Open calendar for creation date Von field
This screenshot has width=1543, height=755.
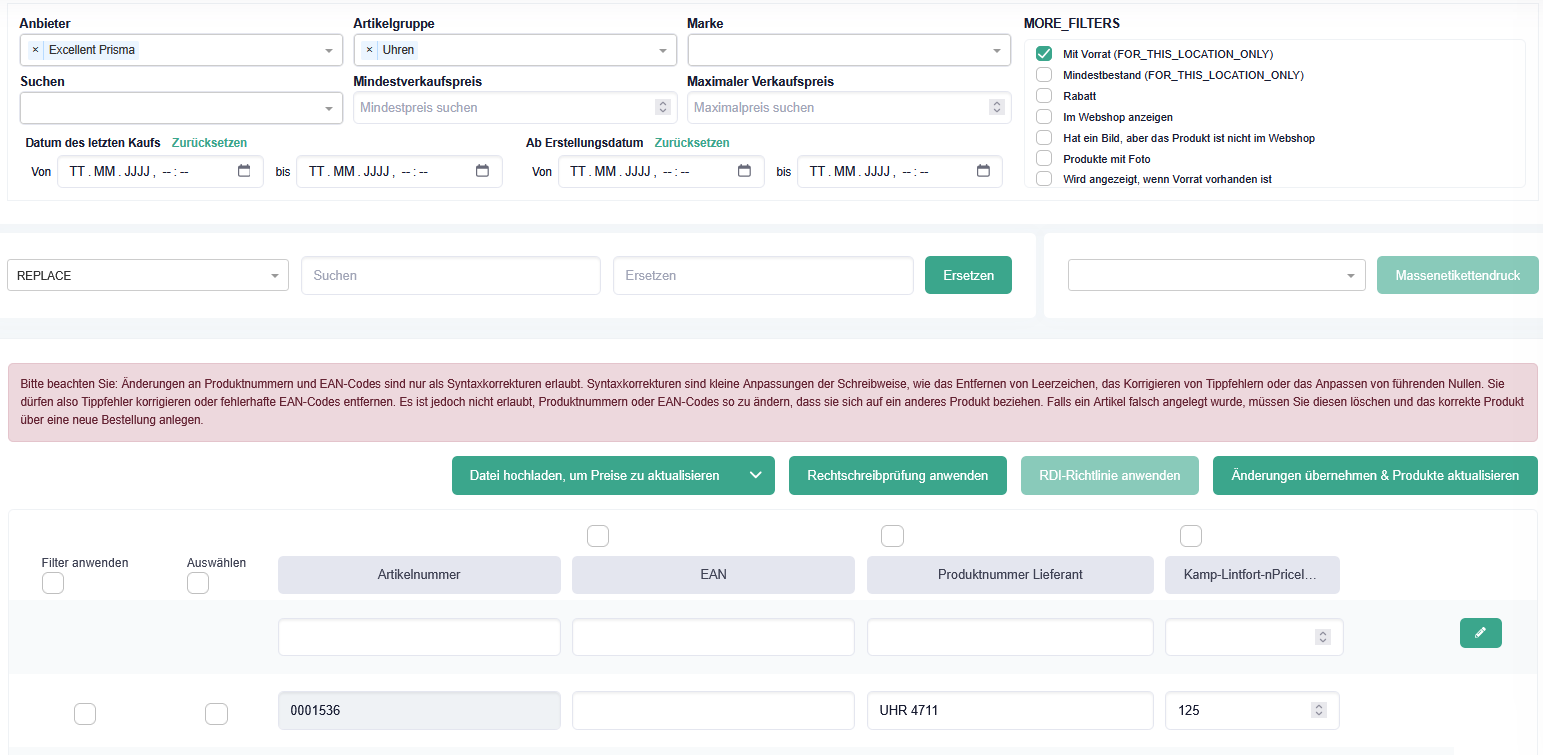click(x=744, y=171)
